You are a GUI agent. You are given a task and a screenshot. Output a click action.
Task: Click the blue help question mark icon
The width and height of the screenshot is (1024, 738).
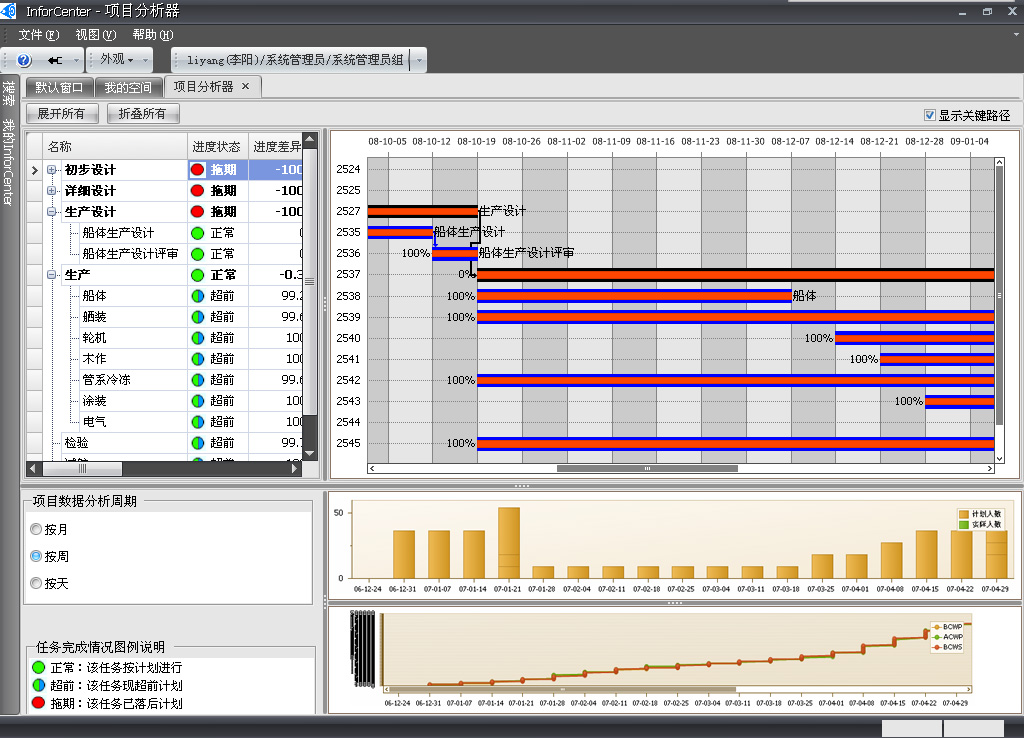click(x=24, y=60)
